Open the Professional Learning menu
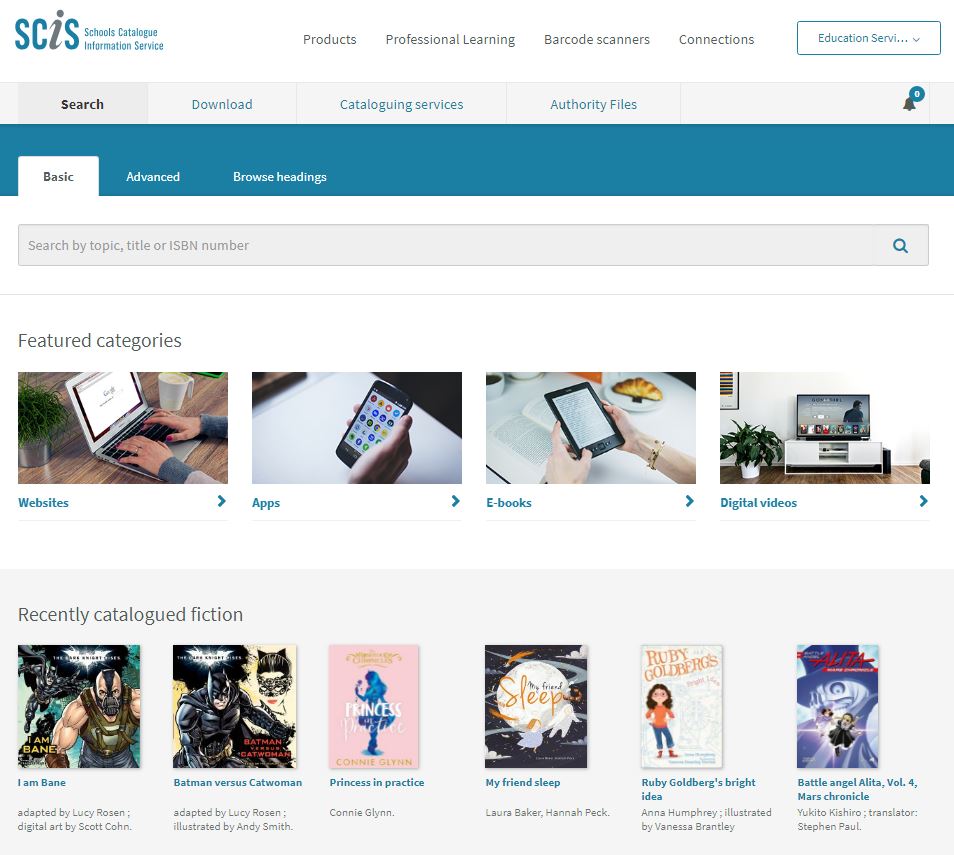 [x=450, y=40]
